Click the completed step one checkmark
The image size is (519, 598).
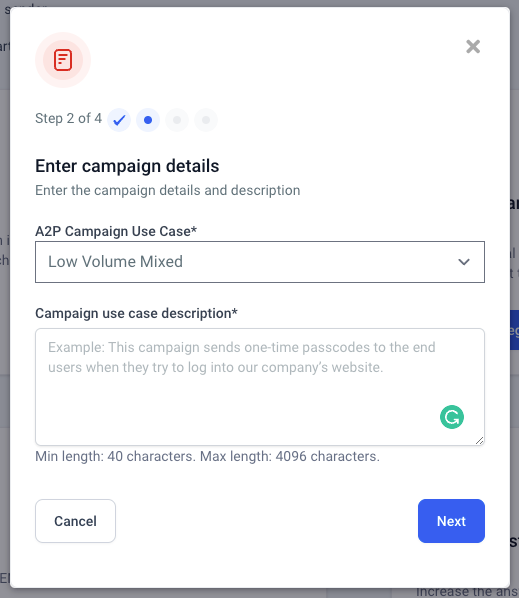[x=119, y=120]
